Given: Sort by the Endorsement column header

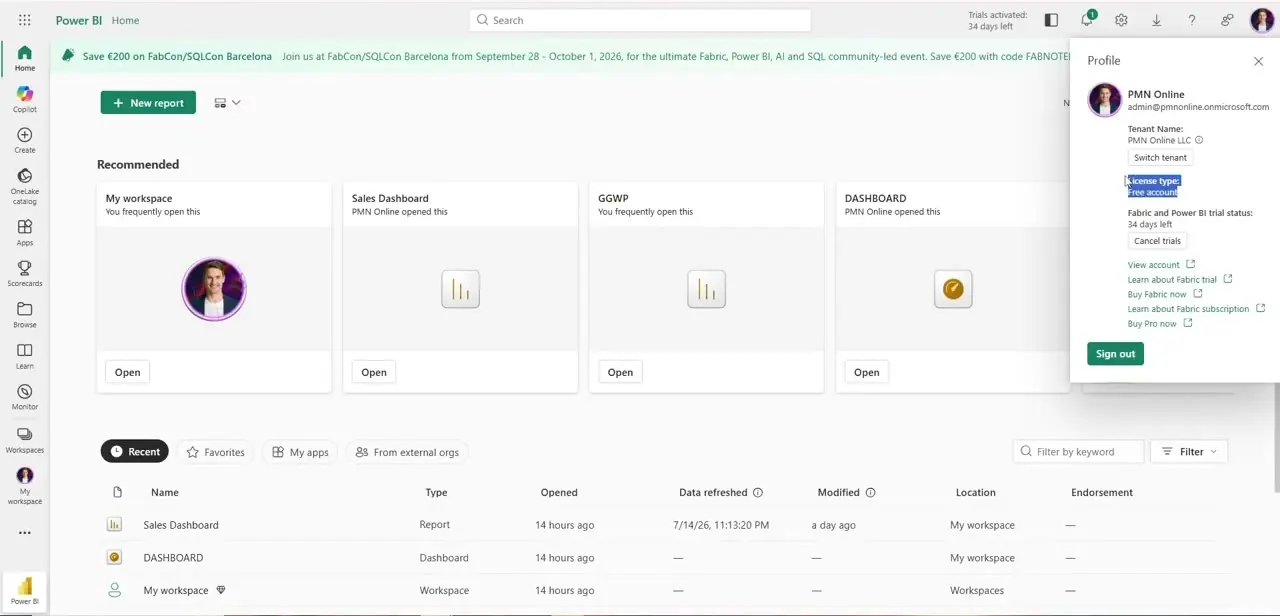Looking at the screenshot, I should point(1102,492).
